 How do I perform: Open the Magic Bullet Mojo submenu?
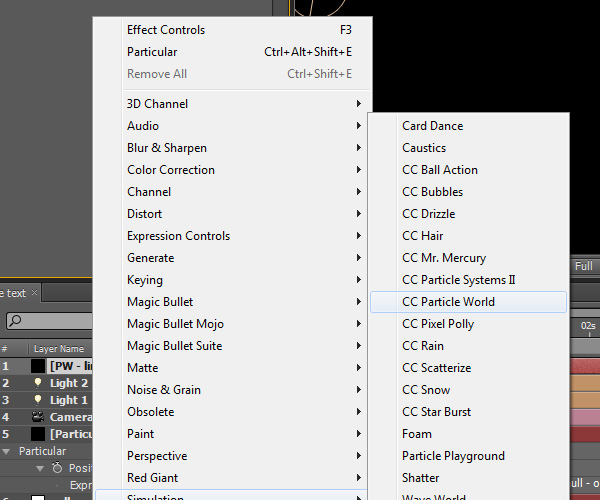pos(233,324)
